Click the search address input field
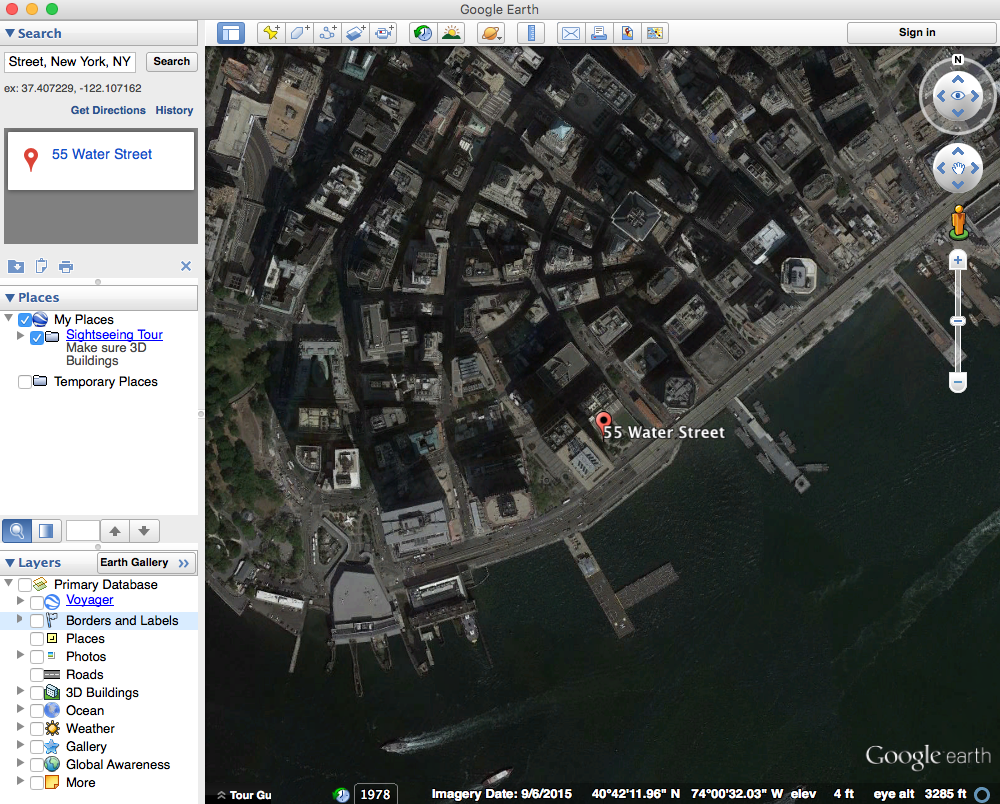Image resolution: width=1000 pixels, height=804 pixels. 70,62
